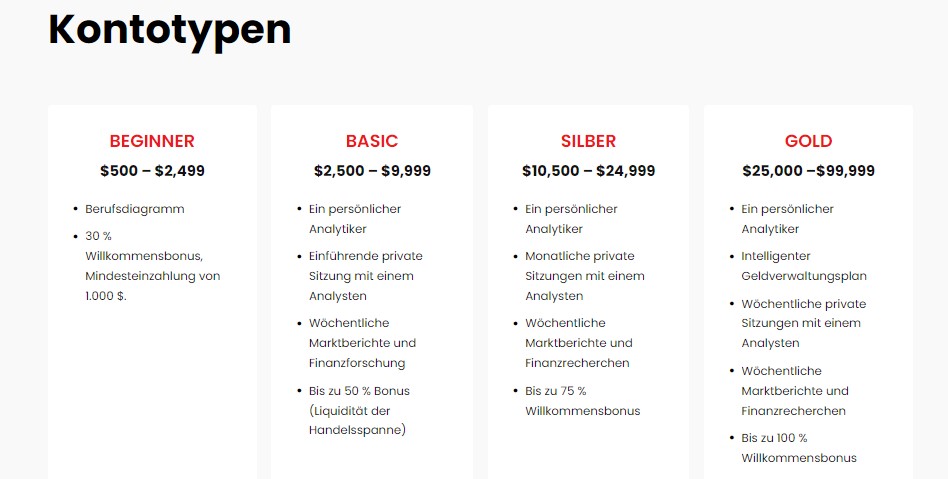The image size is (948, 479).
Task: Select the GOLD account title
Action: 808,141
